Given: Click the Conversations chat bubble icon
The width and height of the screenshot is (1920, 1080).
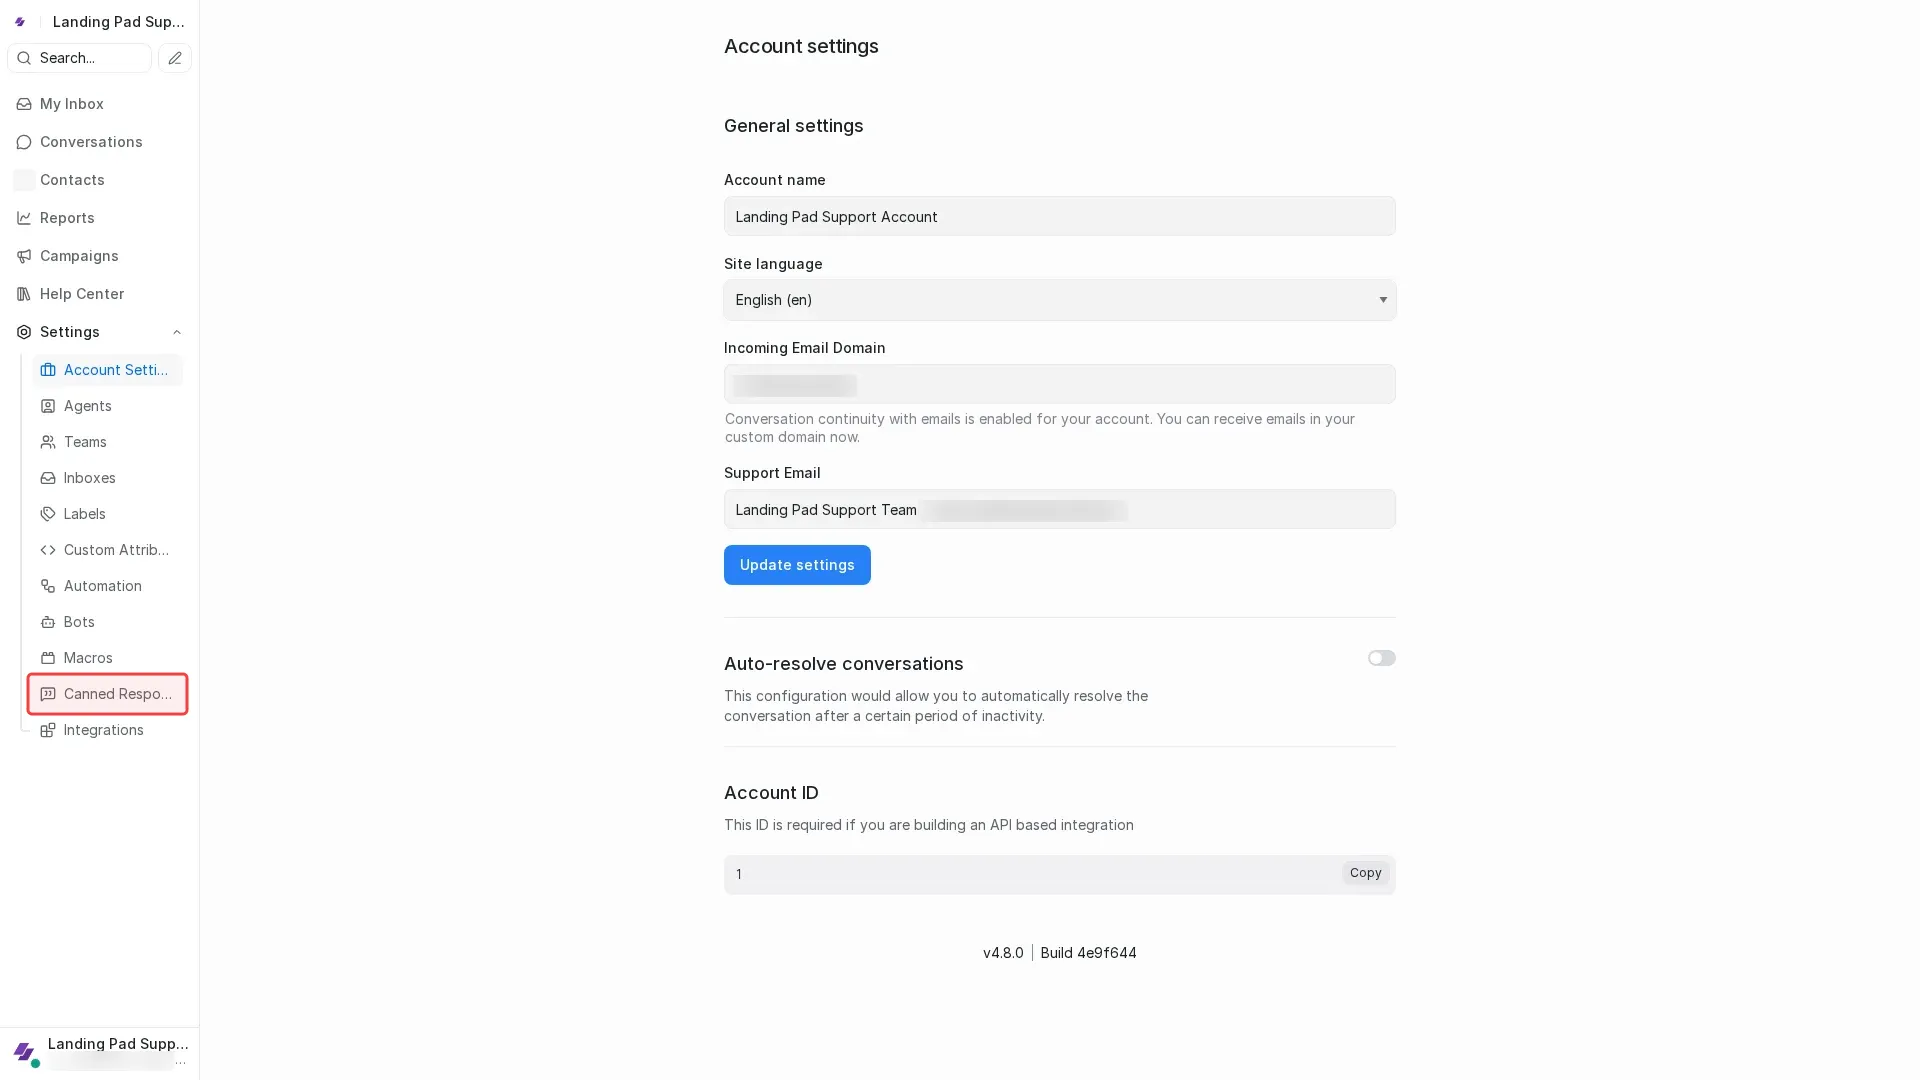Looking at the screenshot, I should click(24, 142).
